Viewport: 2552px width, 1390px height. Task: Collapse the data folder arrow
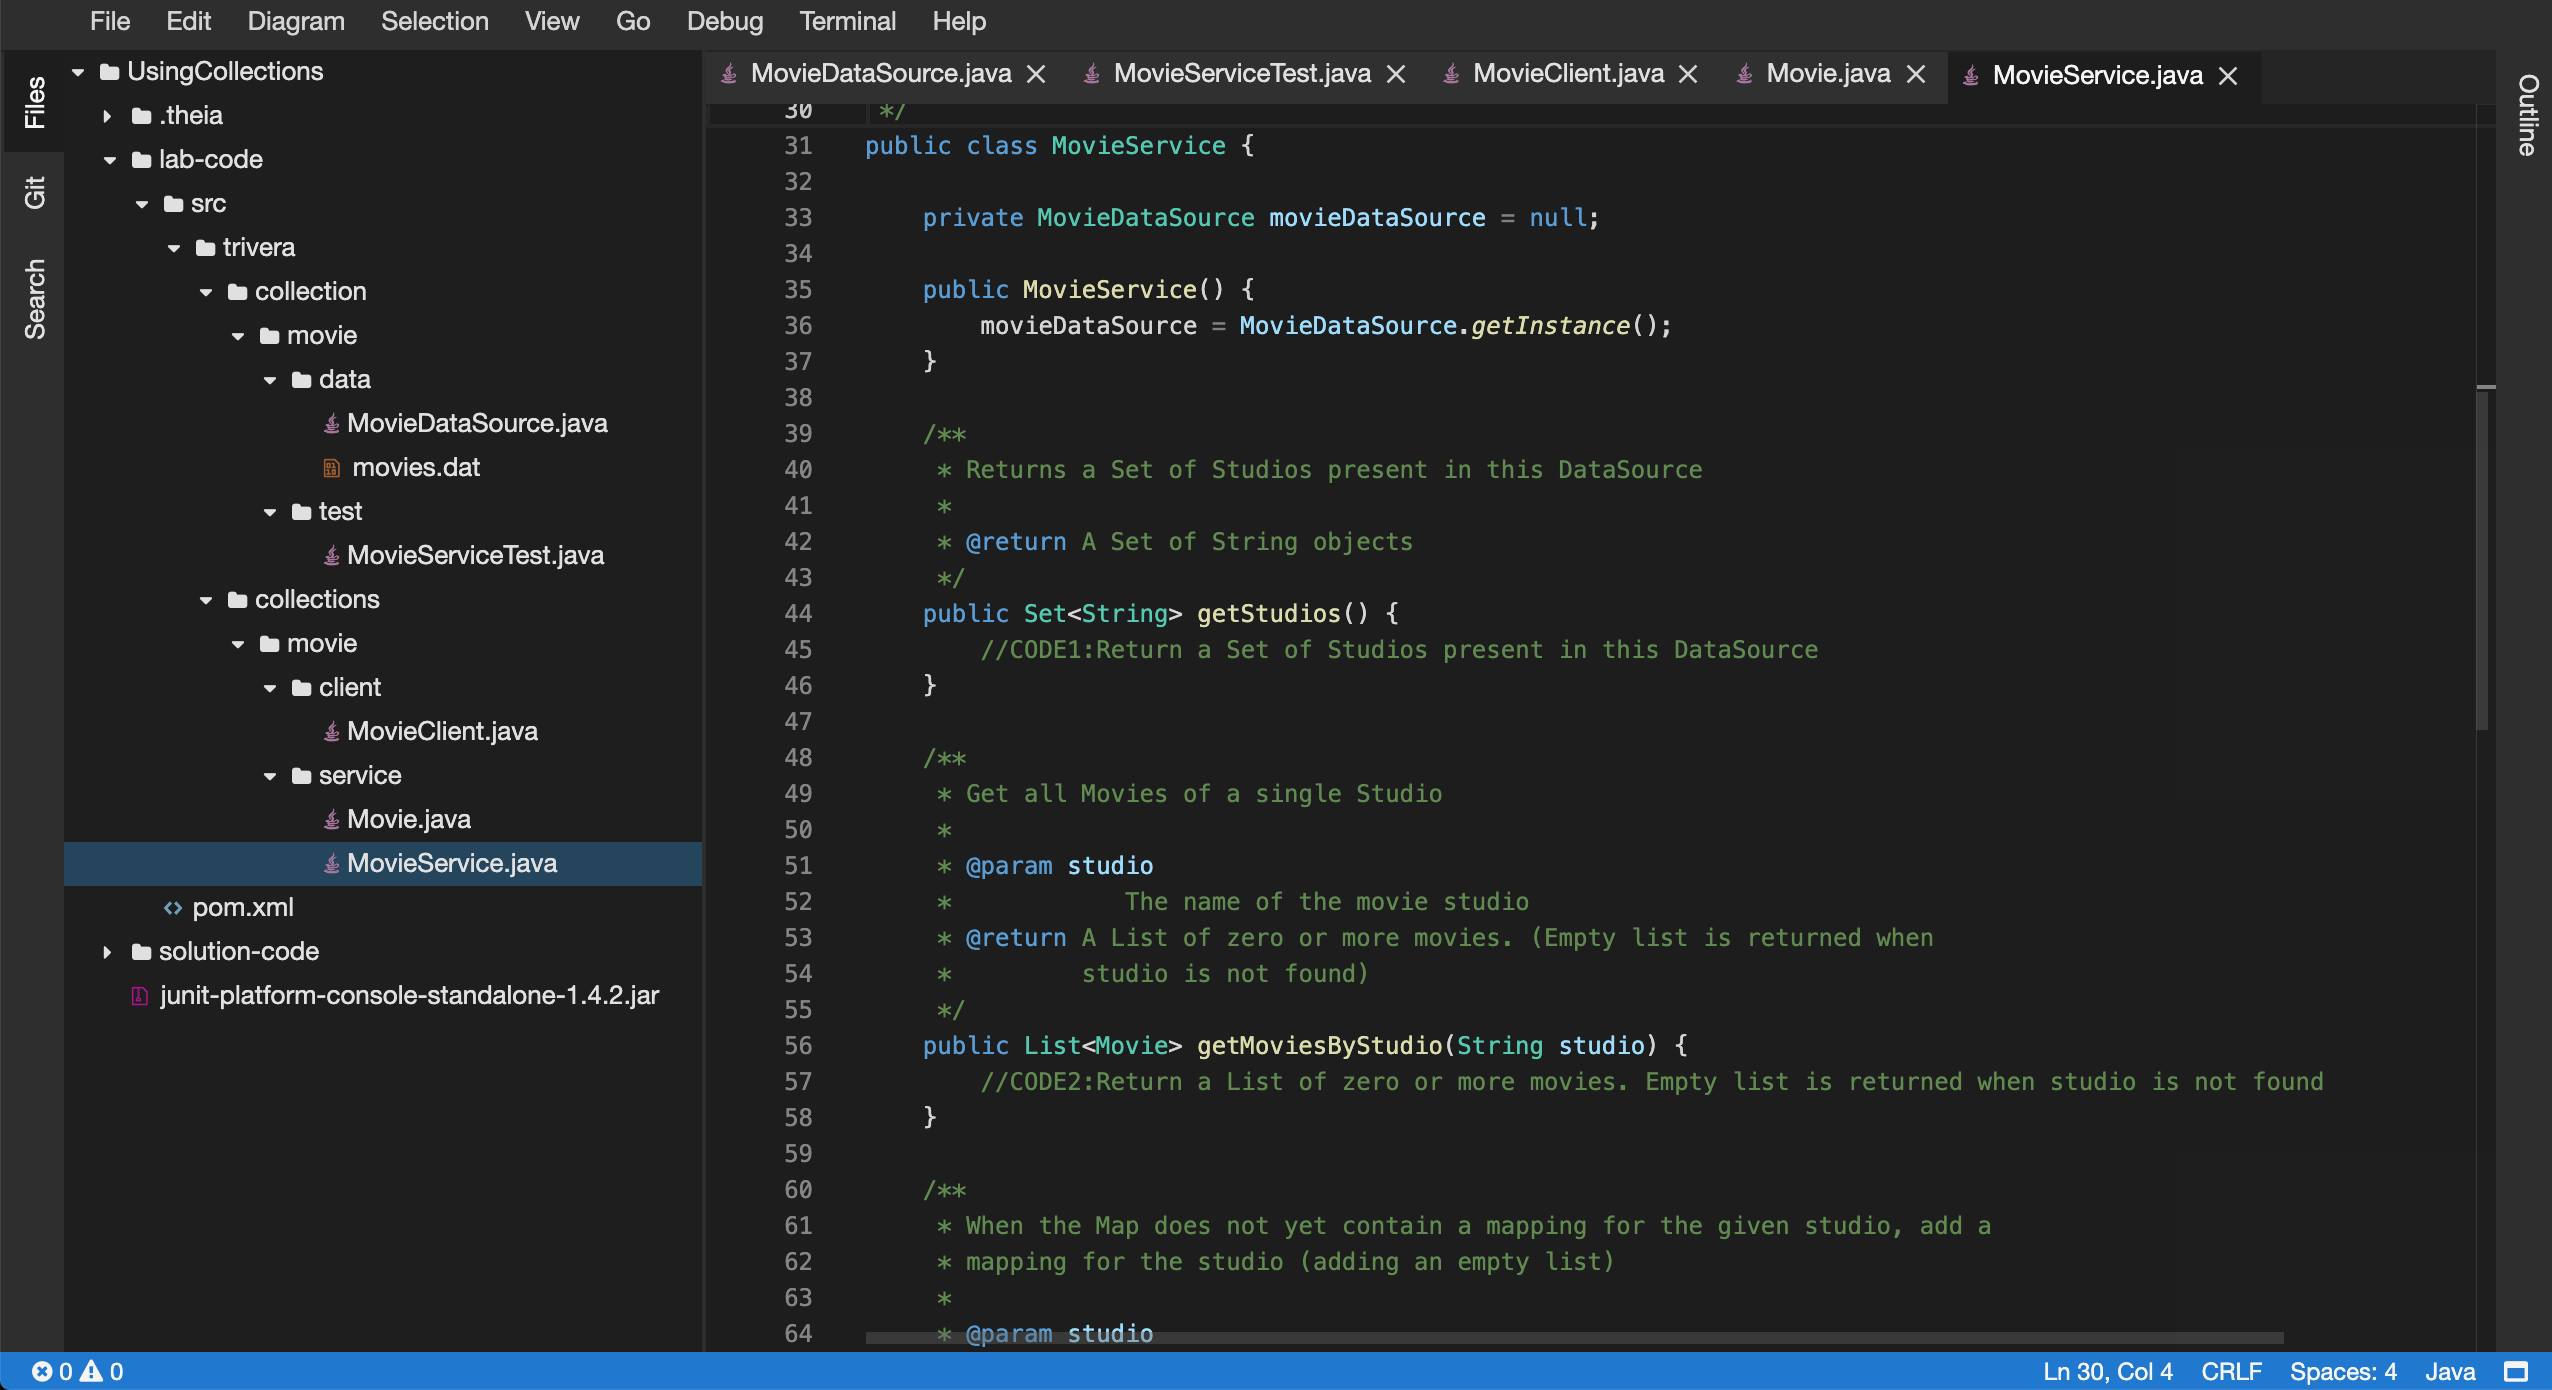270,380
